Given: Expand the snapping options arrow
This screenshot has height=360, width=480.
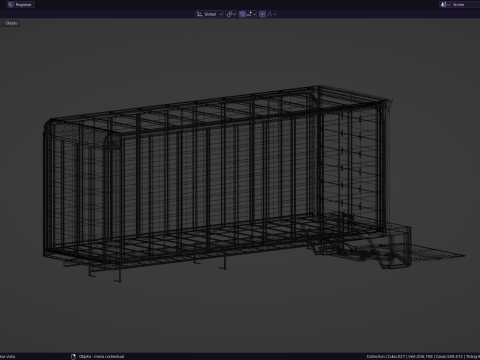Looking at the screenshot, I should (255, 14).
